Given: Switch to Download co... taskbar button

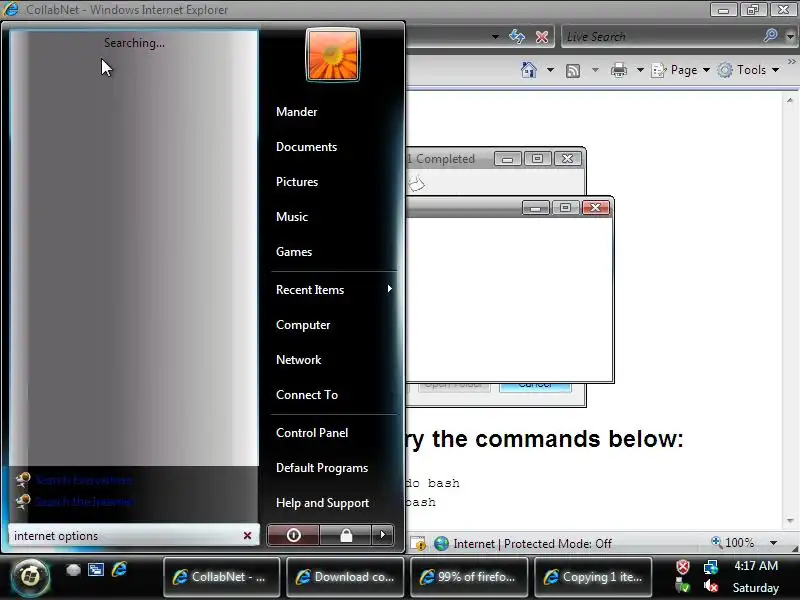Looking at the screenshot, I should [x=345, y=577].
